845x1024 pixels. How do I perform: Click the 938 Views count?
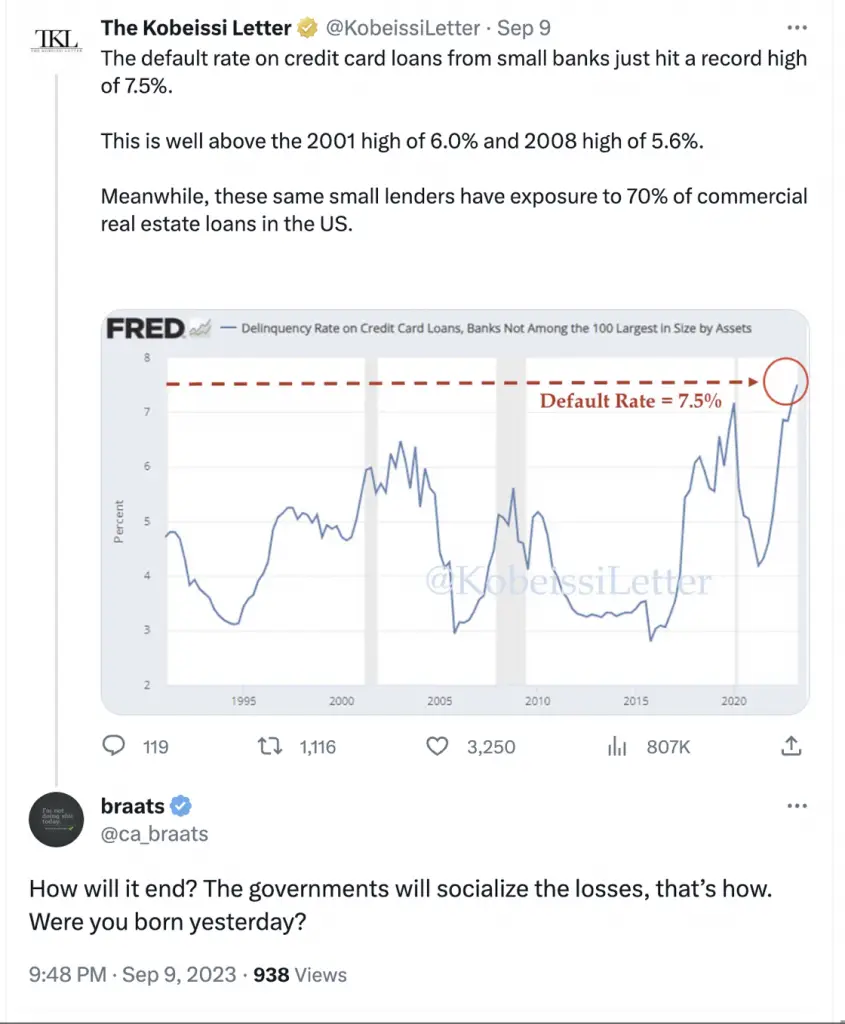pos(300,974)
